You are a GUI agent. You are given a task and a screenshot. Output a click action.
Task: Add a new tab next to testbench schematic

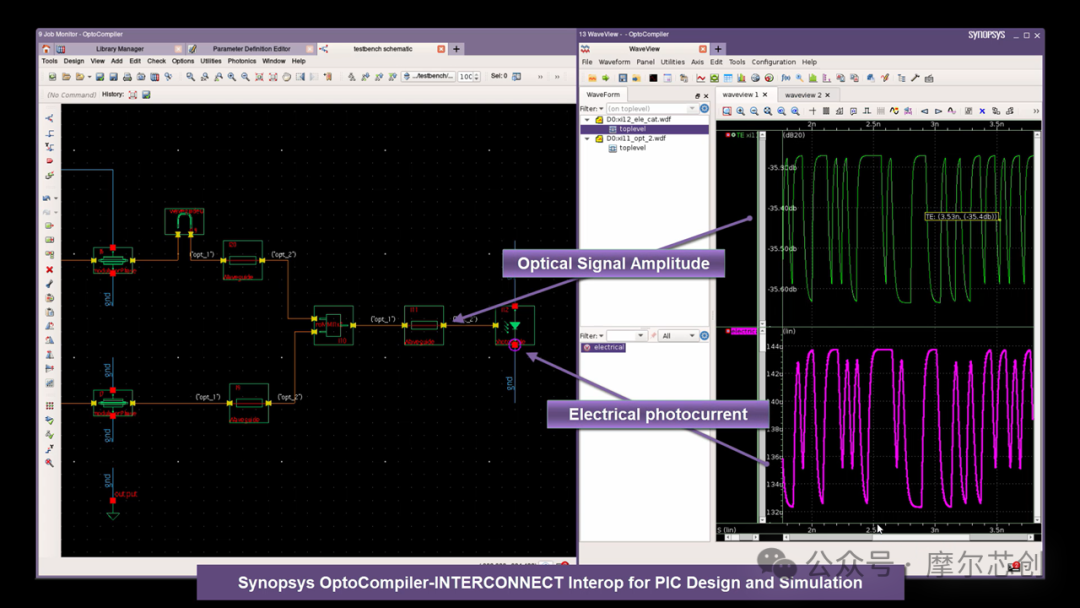[456, 49]
